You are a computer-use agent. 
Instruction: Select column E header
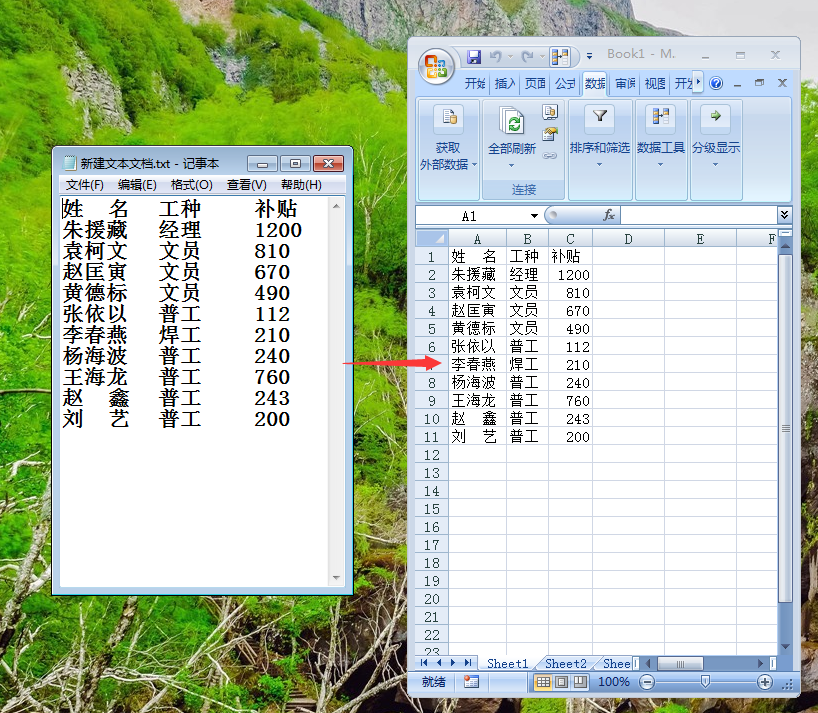(700, 239)
